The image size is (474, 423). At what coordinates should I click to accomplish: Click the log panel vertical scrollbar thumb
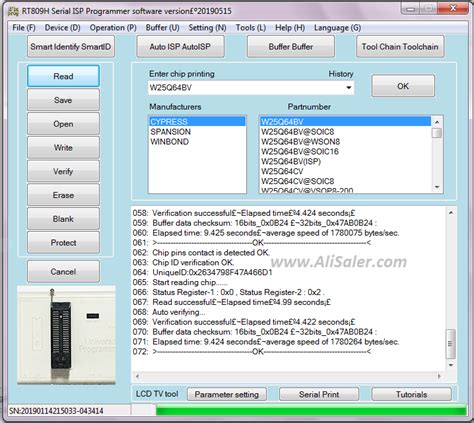[451, 344]
